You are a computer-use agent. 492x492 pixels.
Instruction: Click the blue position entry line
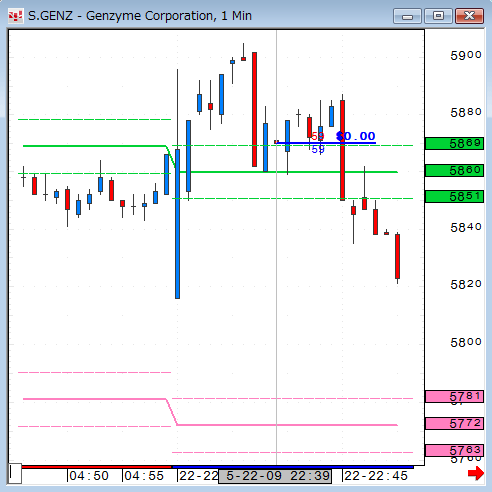[x=326, y=143]
